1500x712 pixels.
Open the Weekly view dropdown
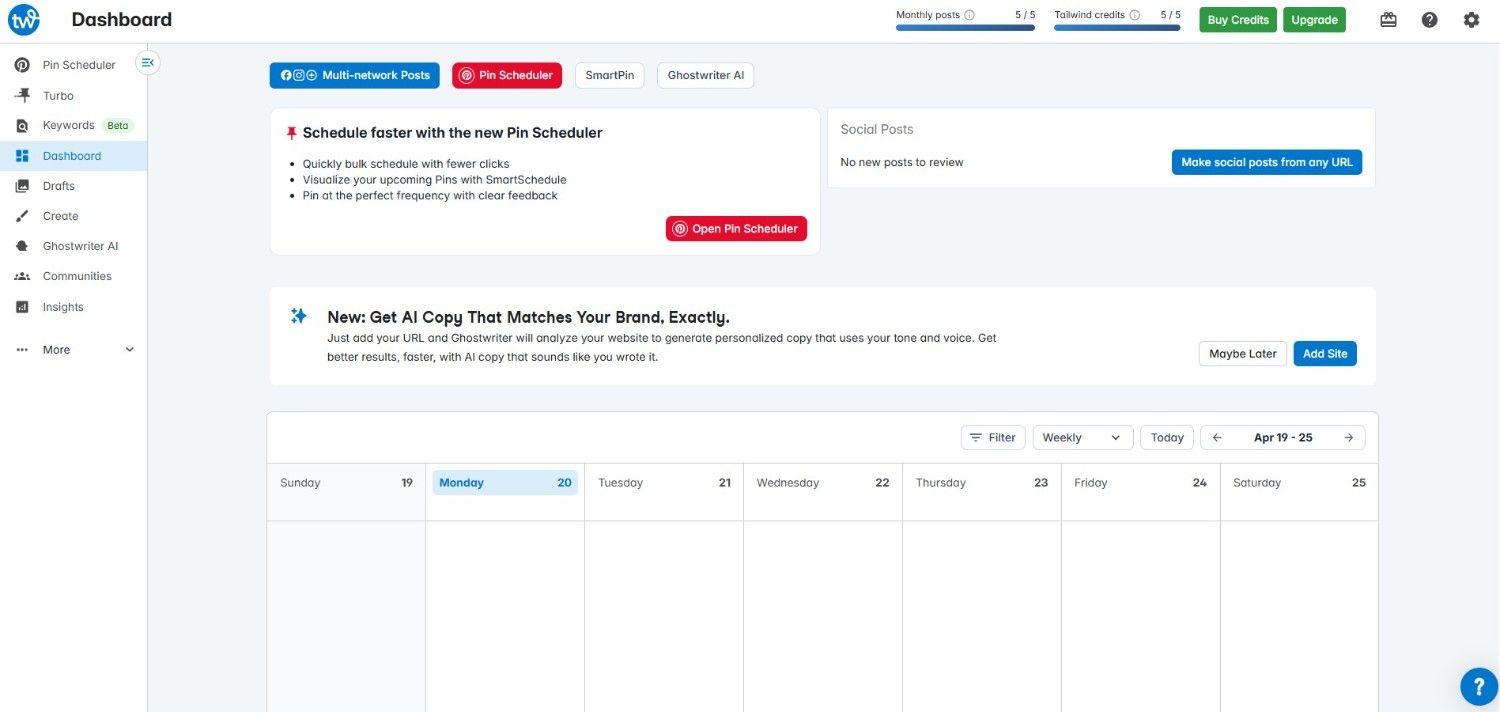coord(1082,437)
